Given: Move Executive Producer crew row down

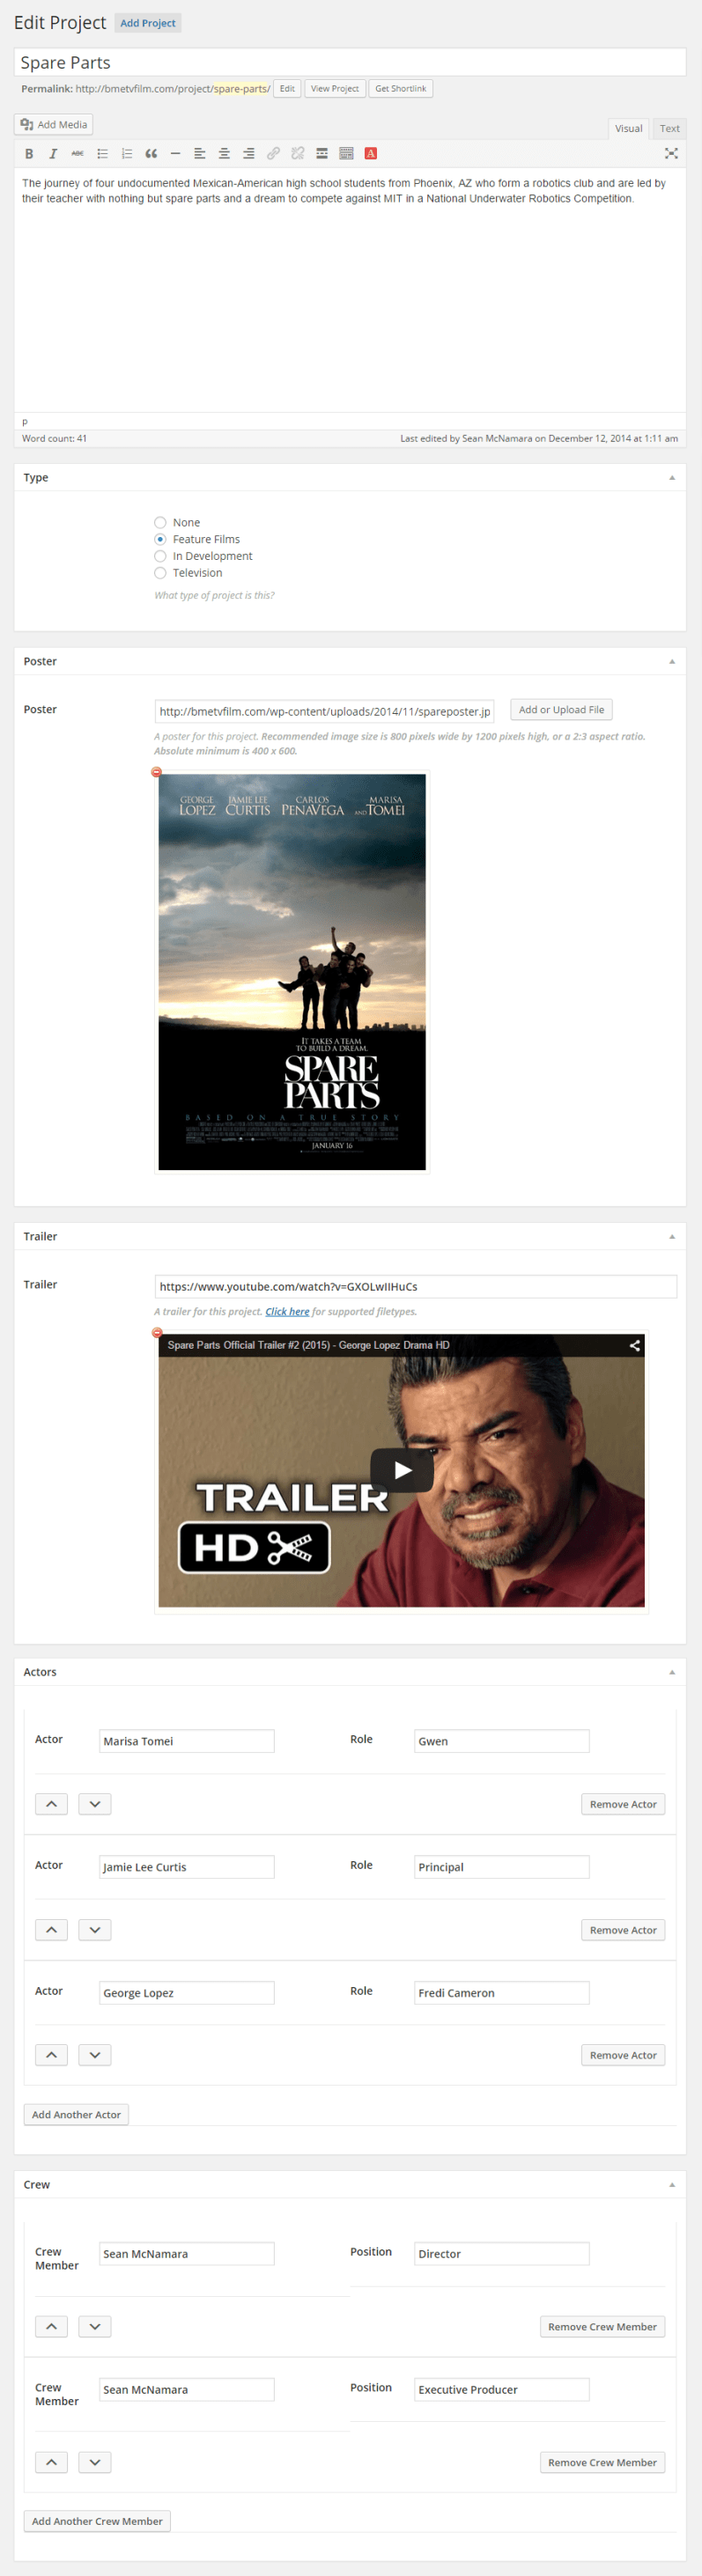Looking at the screenshot, I should [x=95, y=2462].
